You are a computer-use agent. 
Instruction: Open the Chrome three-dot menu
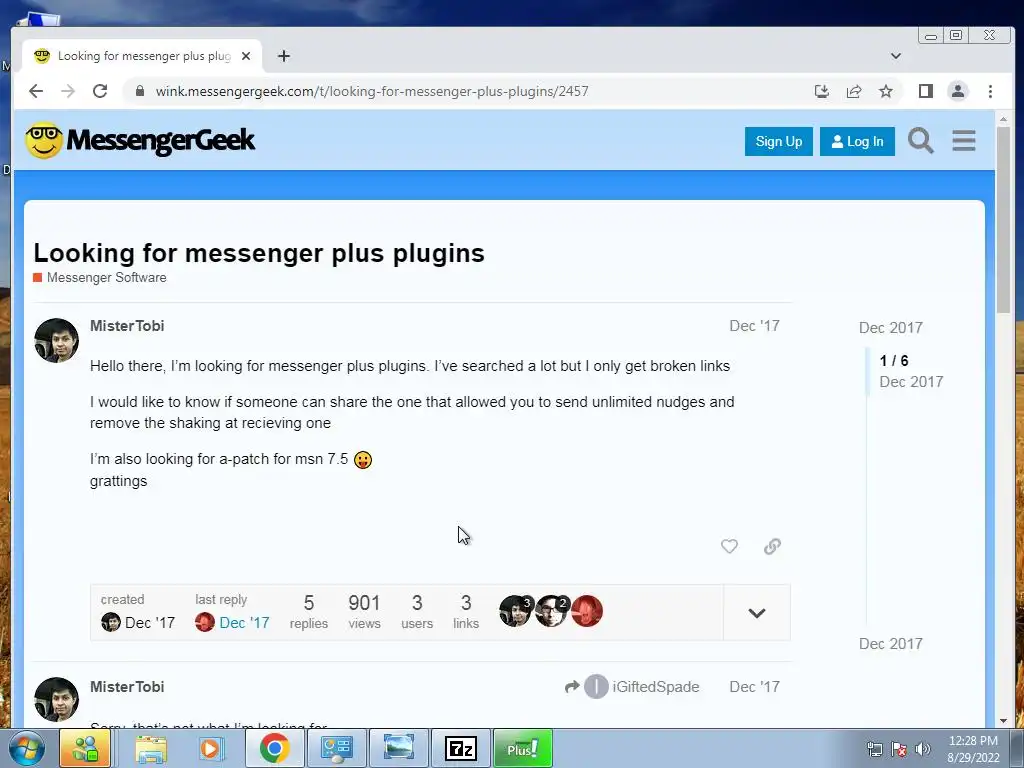(x=990, y=91)
